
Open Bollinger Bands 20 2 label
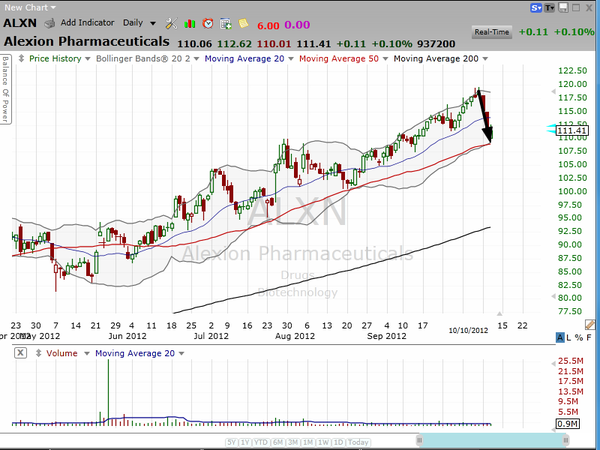click(143, 59)
